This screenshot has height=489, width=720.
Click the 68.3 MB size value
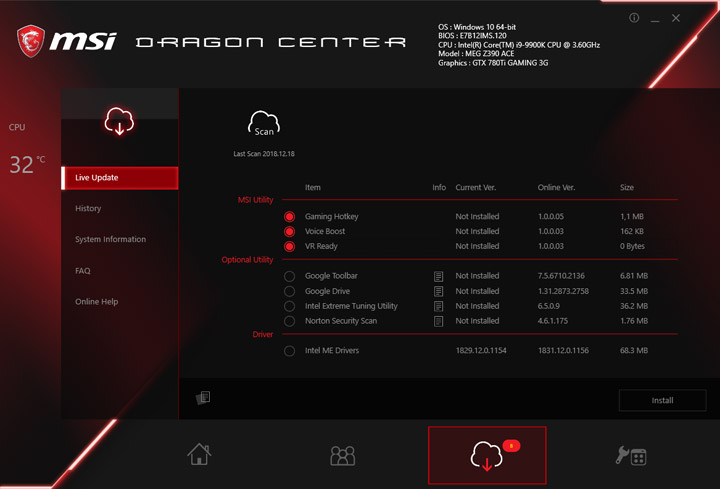tap(634, 350)
